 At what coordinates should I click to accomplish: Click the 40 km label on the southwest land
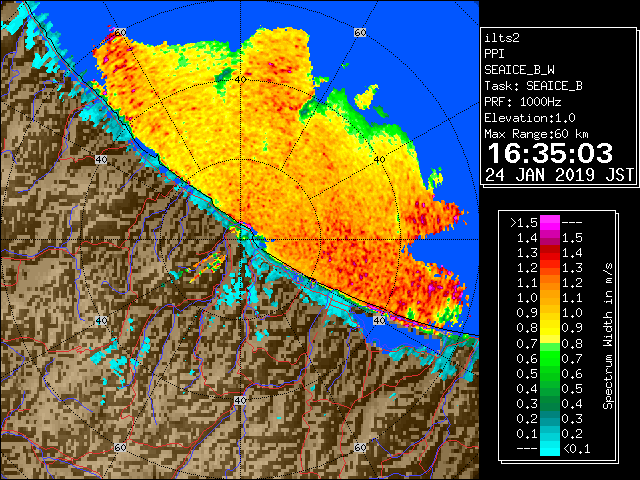click(101, 320)
